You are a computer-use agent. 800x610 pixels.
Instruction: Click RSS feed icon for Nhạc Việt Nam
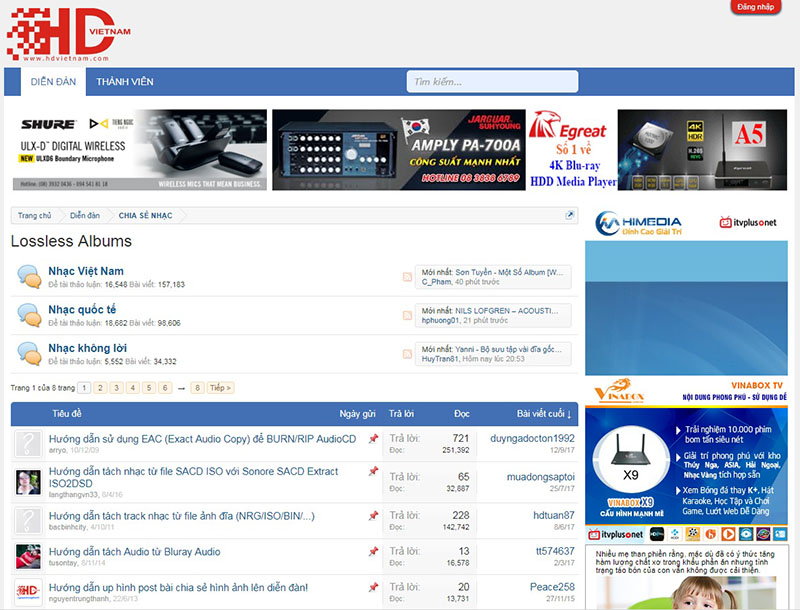coord(406,277)
